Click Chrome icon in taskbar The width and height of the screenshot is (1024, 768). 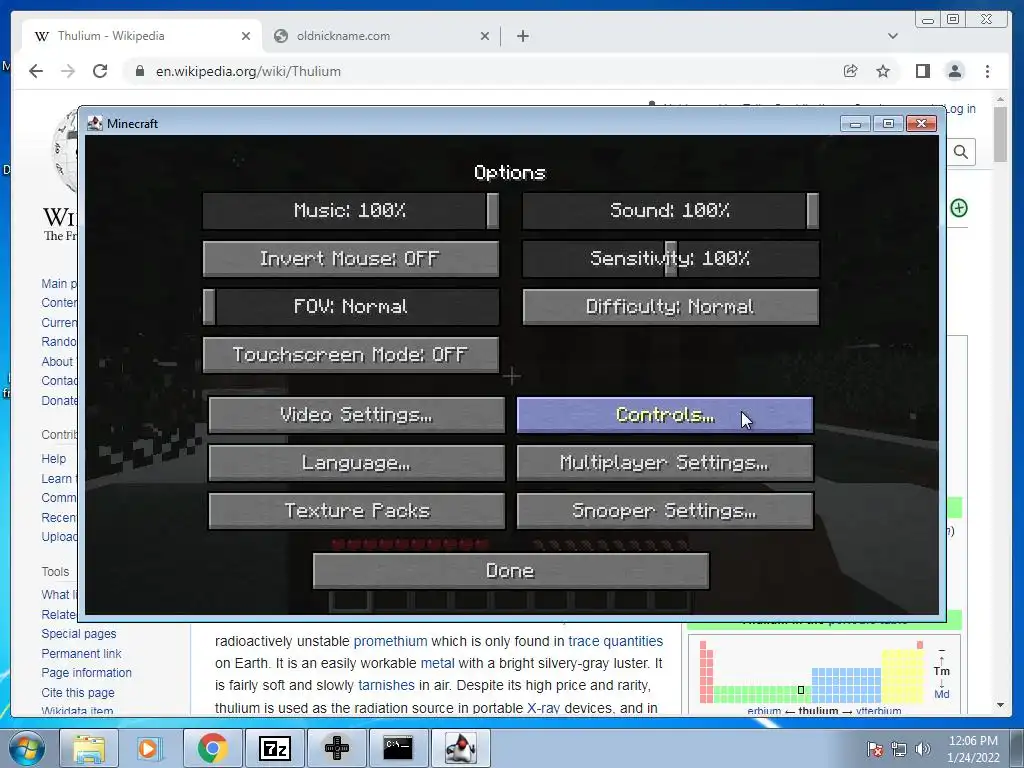pos(212,748)
